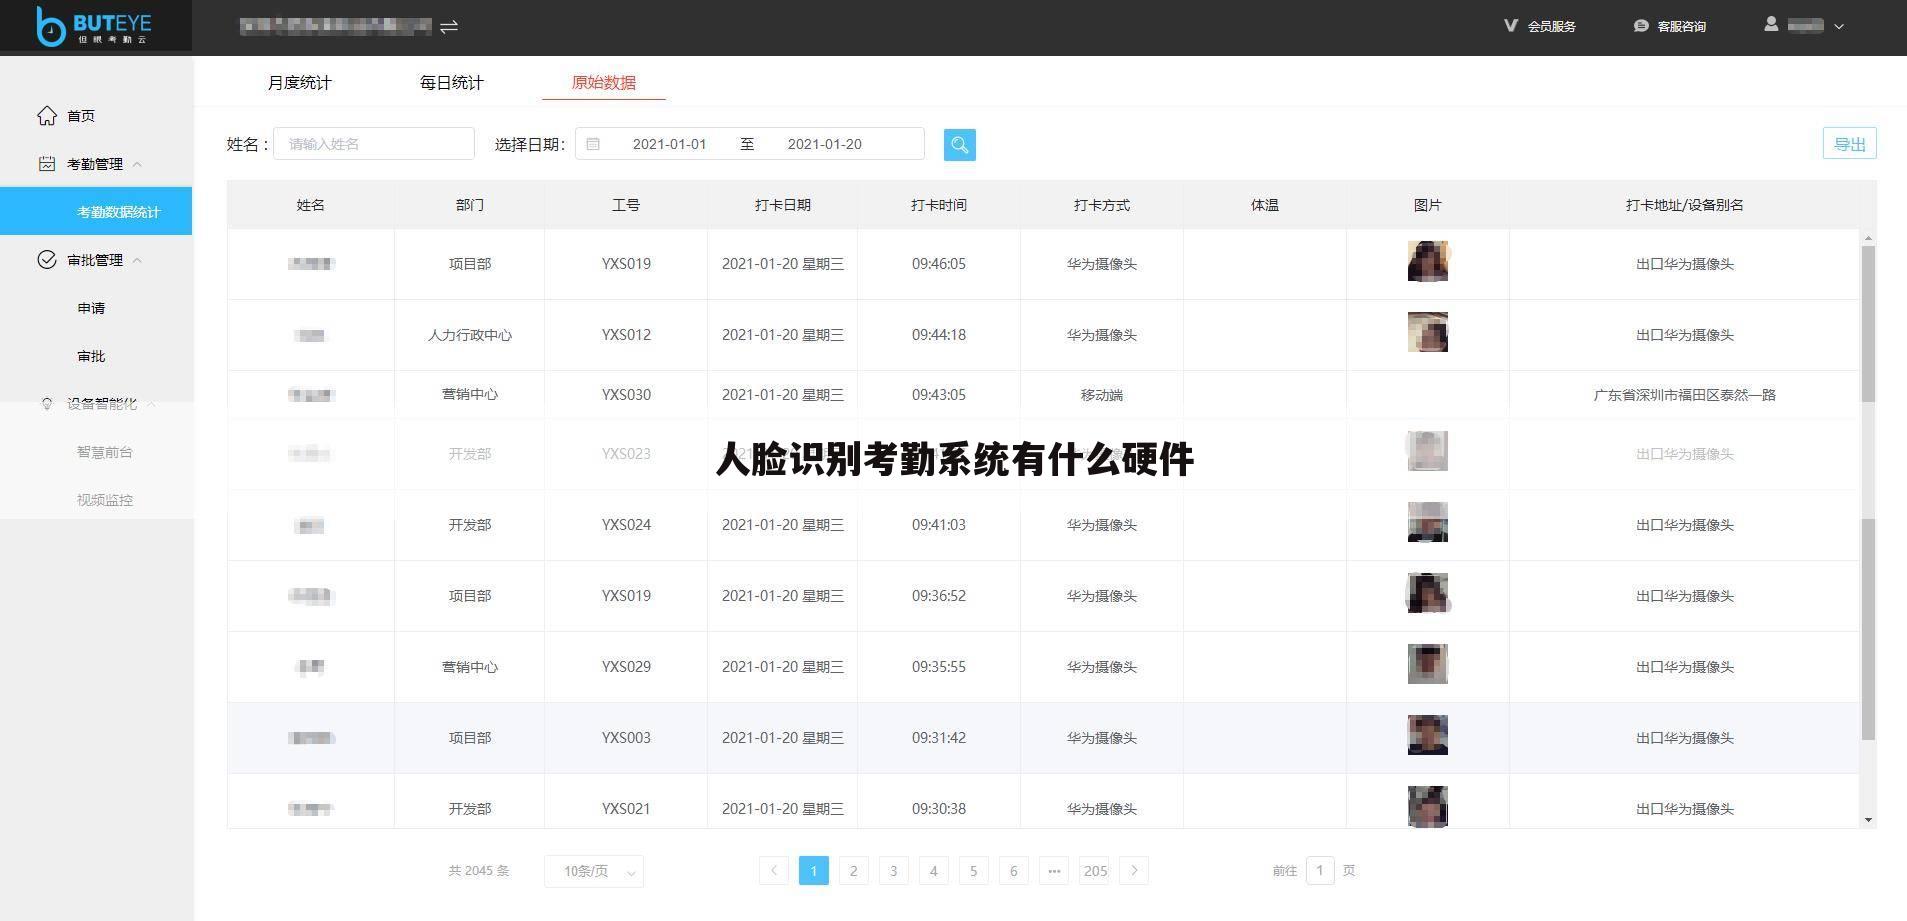Switch to the 原始数据 tab
This screenshot has height=921, width=1907.
coord(603,83)
